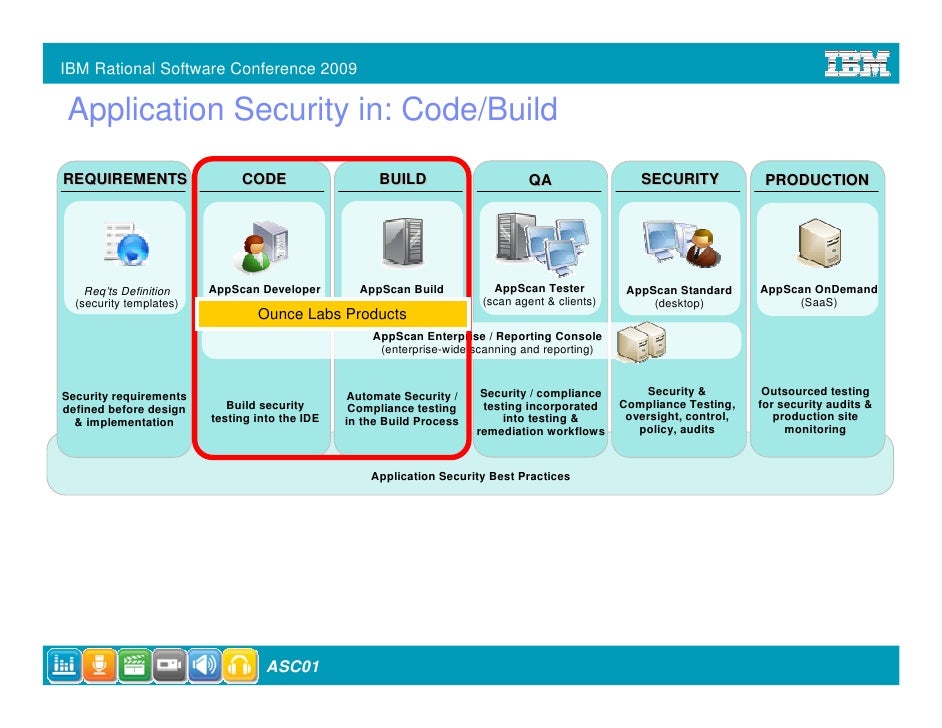Click the '(SaaS)' subtitle

tap(819, 303)
